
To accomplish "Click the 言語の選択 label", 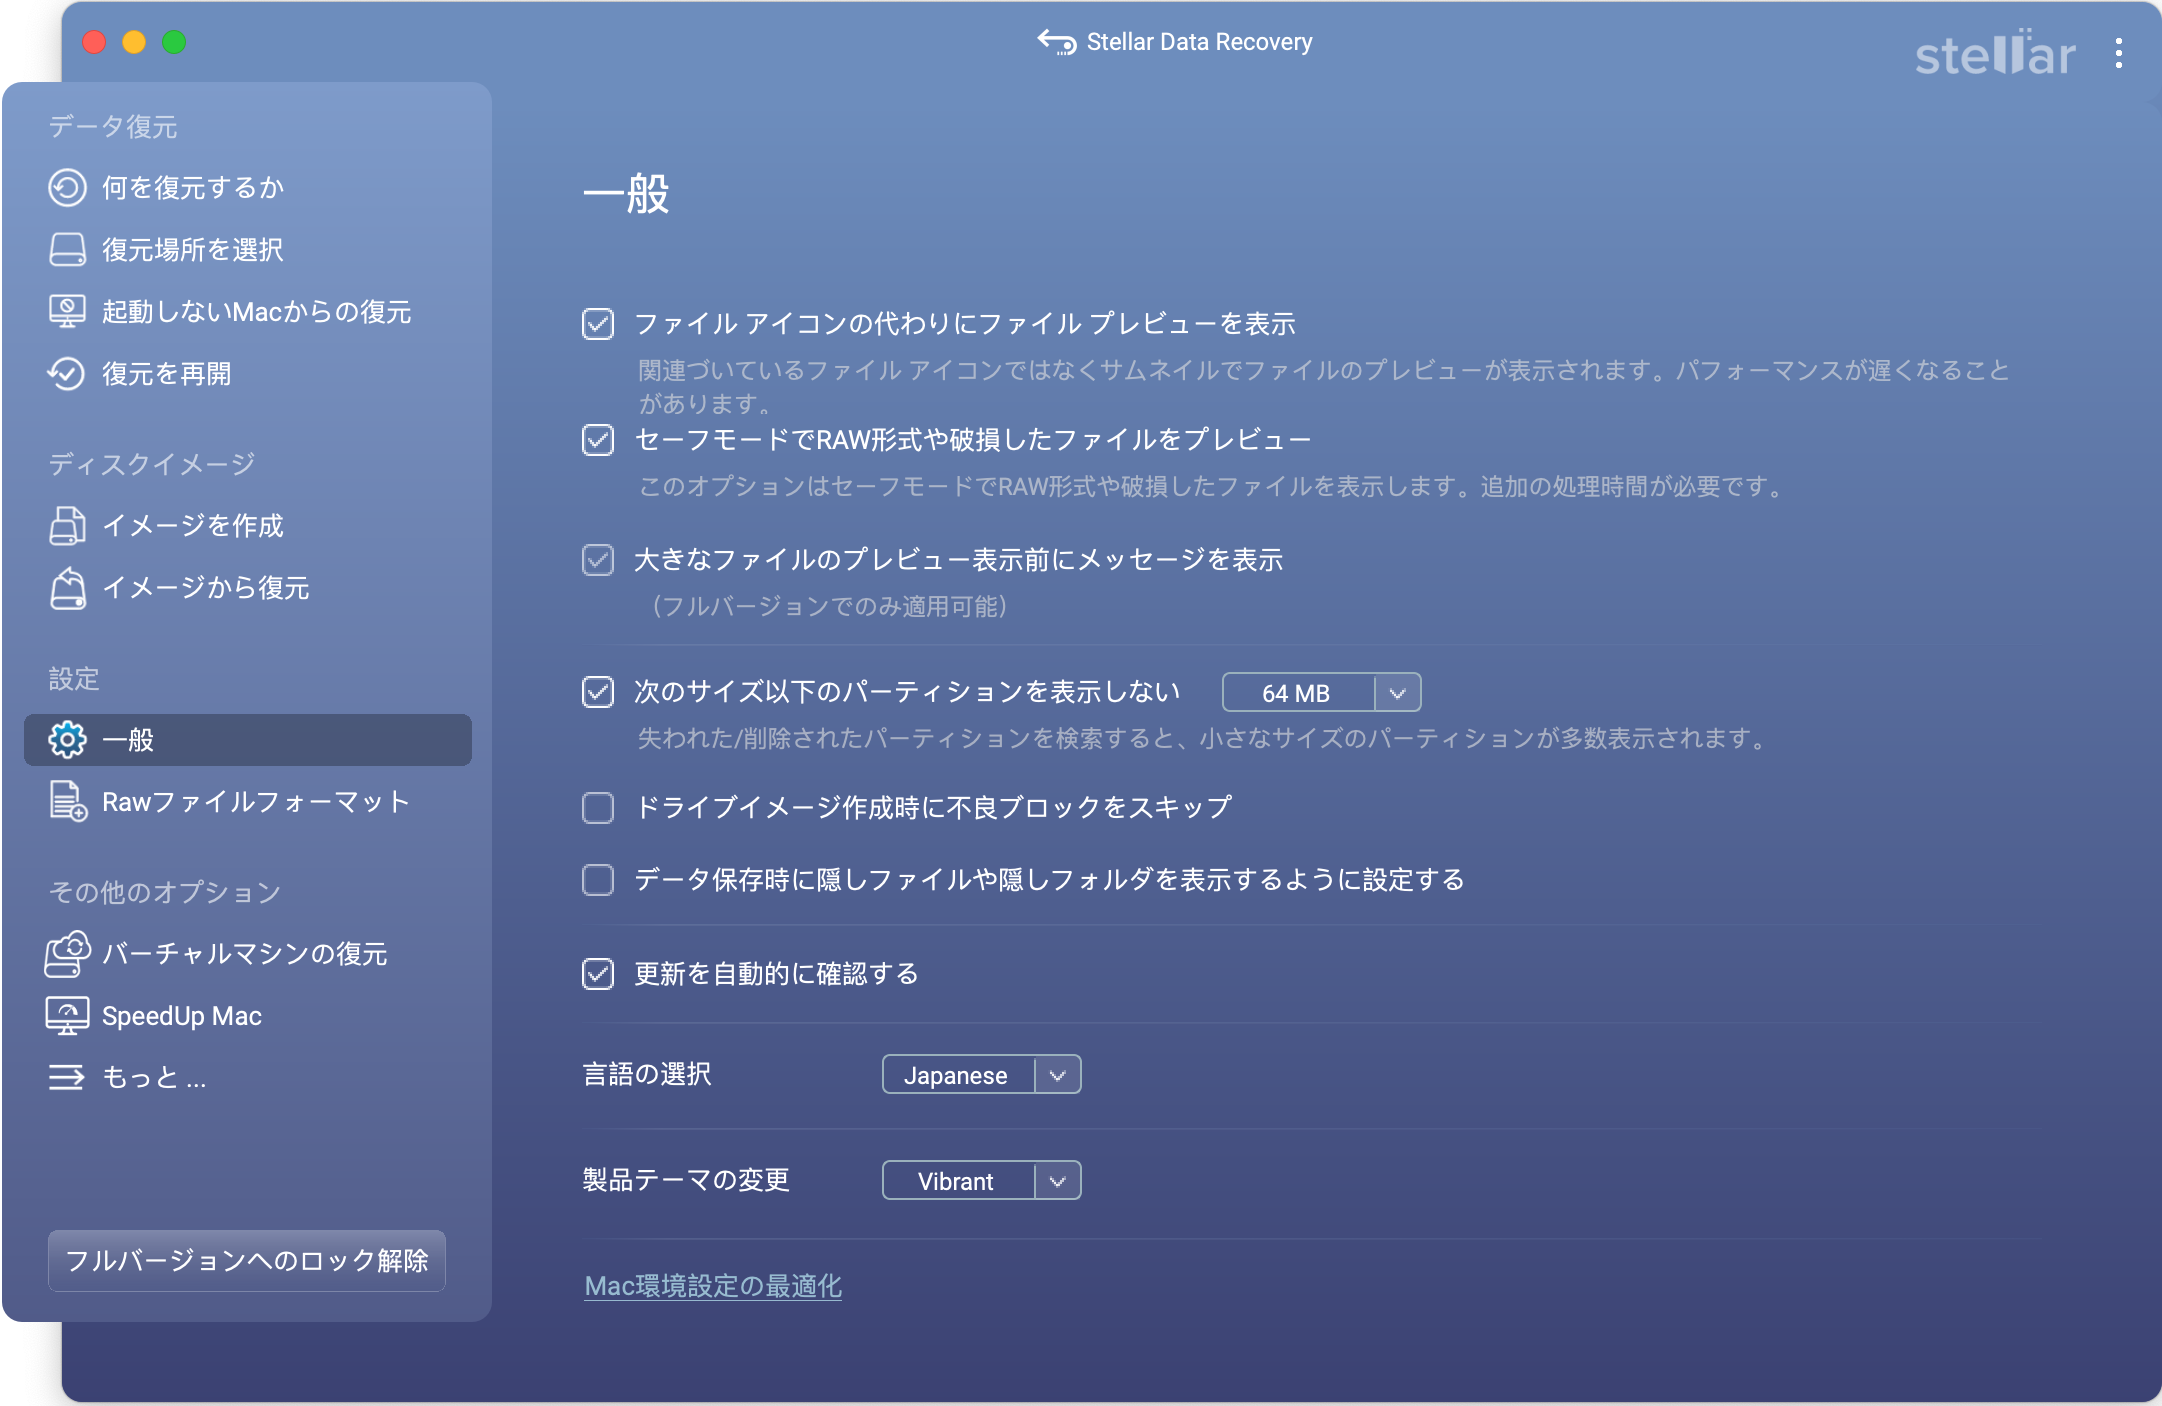I will pos(647,1075).
